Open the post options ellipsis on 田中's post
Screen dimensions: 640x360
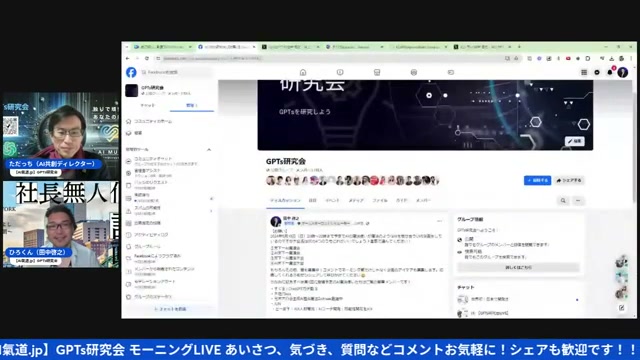click(x=440, y=221)
